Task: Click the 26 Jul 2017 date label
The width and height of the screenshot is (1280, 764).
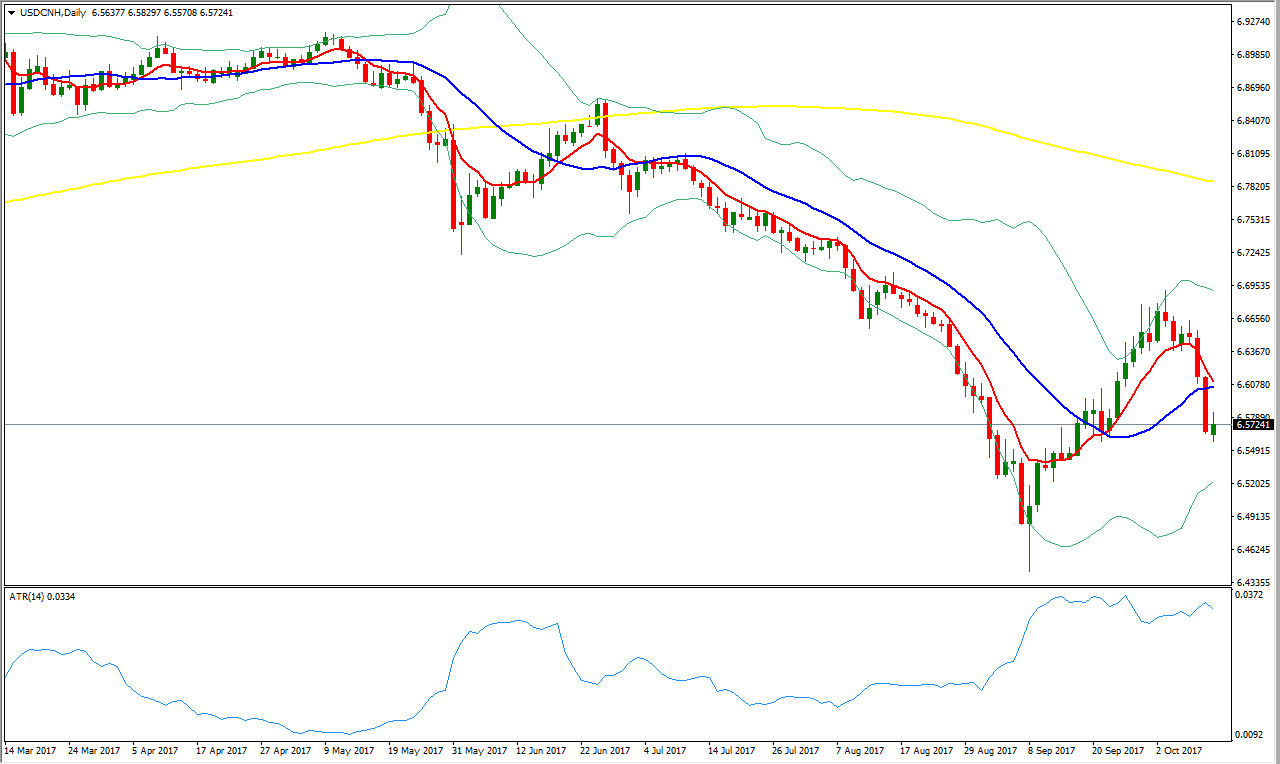Action: tap(797, 749)
